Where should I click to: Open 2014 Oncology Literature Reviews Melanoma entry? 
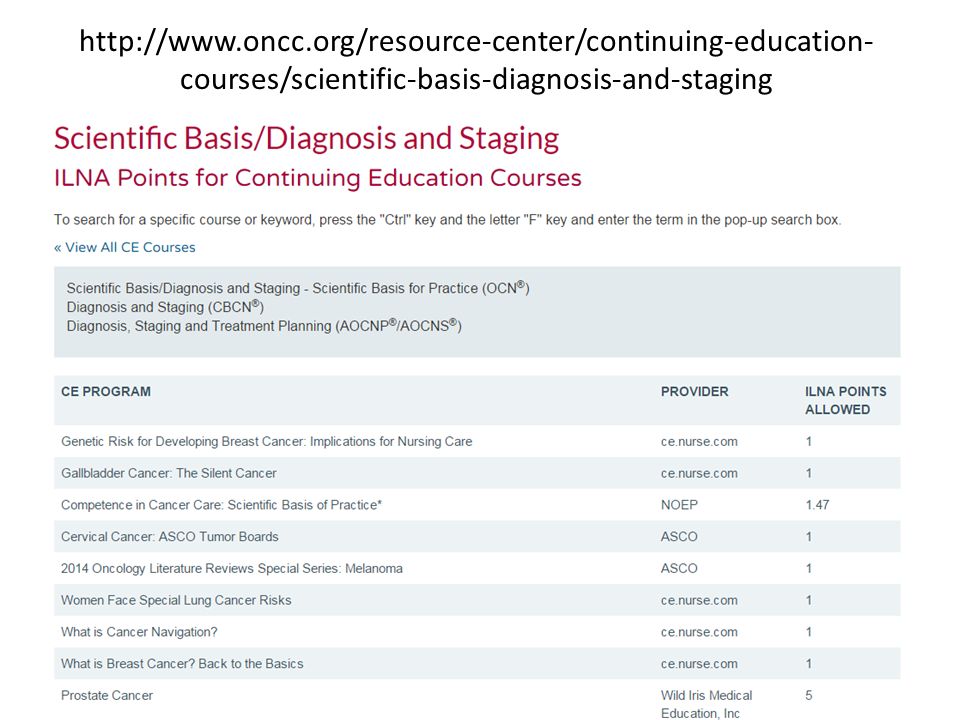(231, 569)
